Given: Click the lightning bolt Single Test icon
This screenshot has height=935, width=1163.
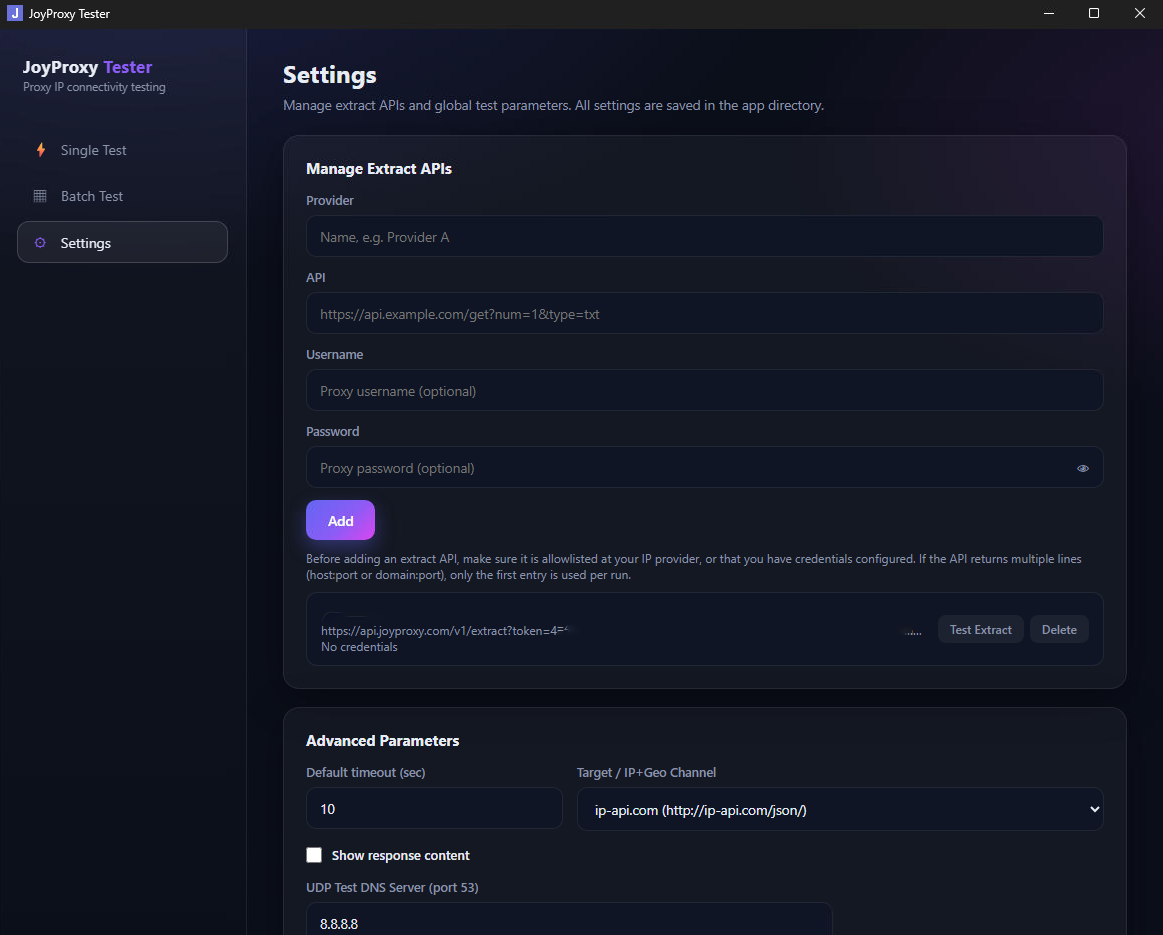Looking at the screenshot, I should pyautogui.click(x=41, y=150).
